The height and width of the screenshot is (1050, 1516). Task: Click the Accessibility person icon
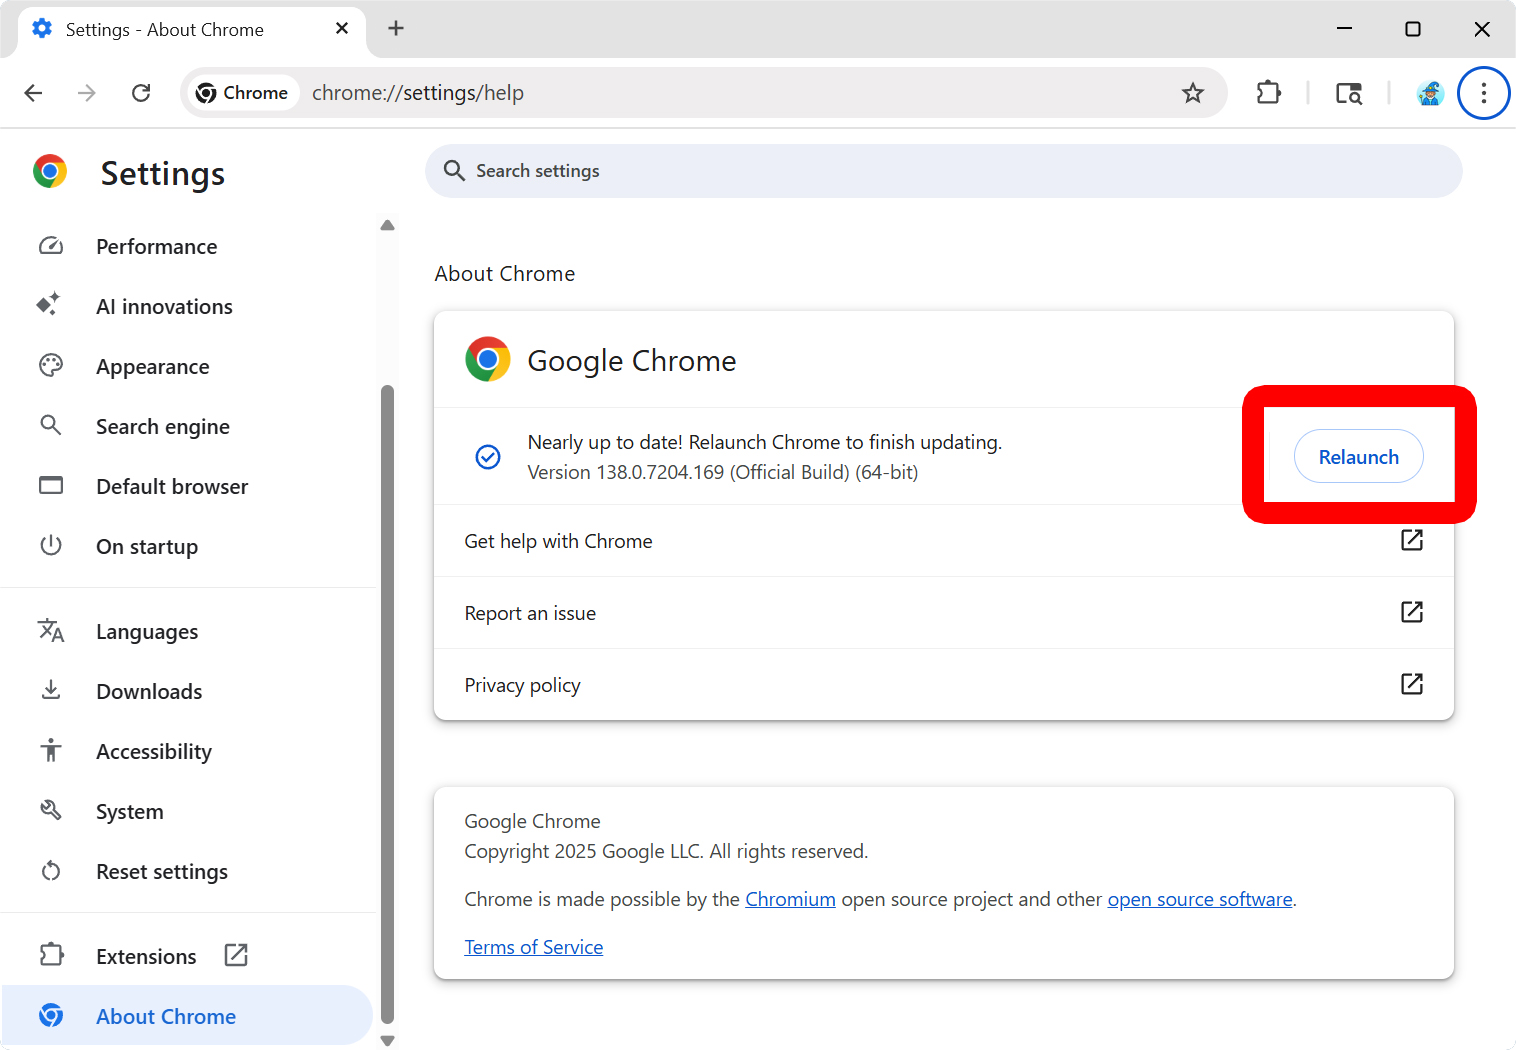[x=51, y=750]
